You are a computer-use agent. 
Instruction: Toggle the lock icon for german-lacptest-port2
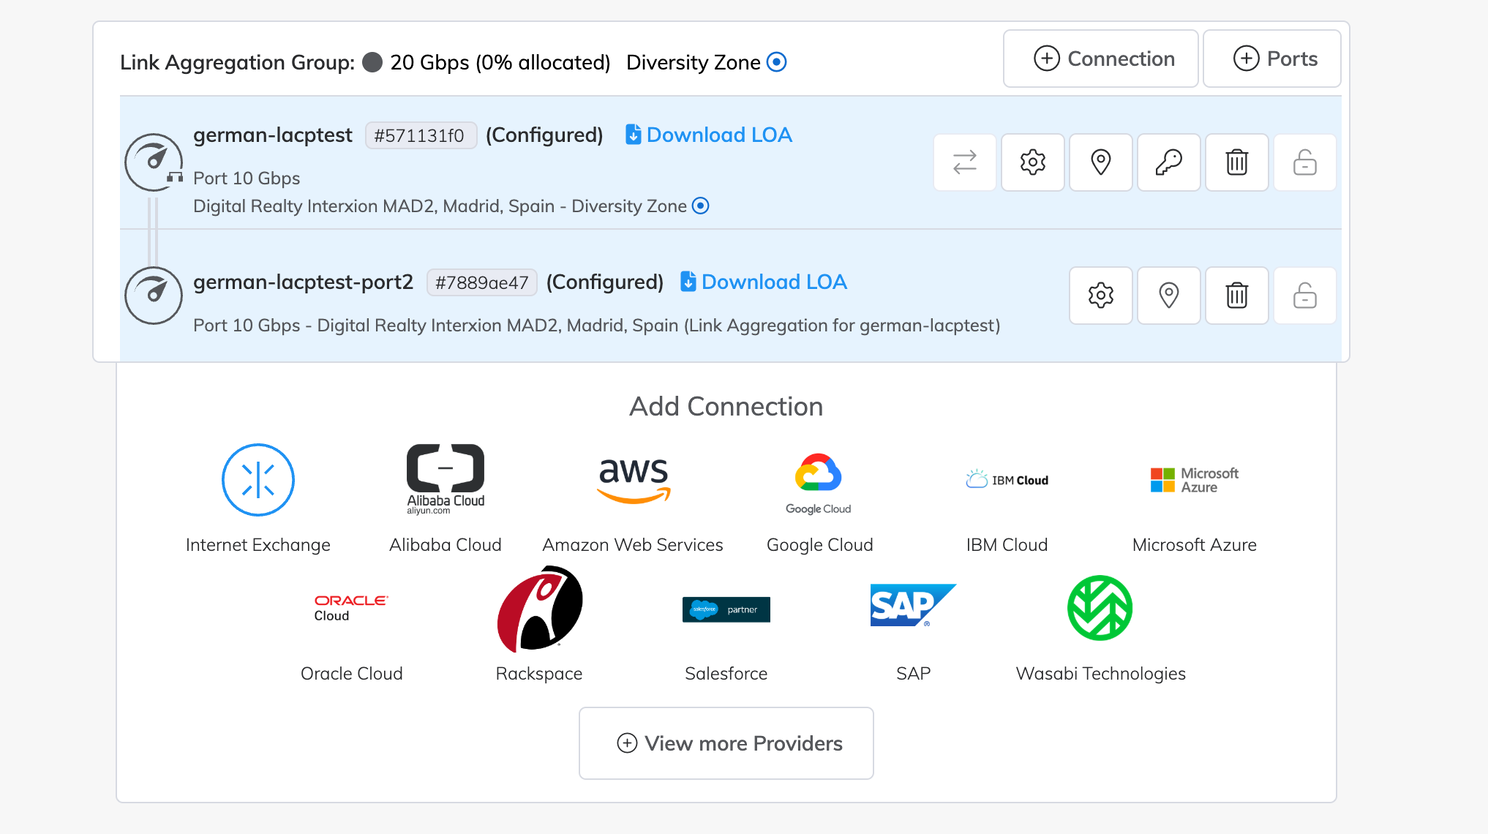click(x=1305, y=295)
